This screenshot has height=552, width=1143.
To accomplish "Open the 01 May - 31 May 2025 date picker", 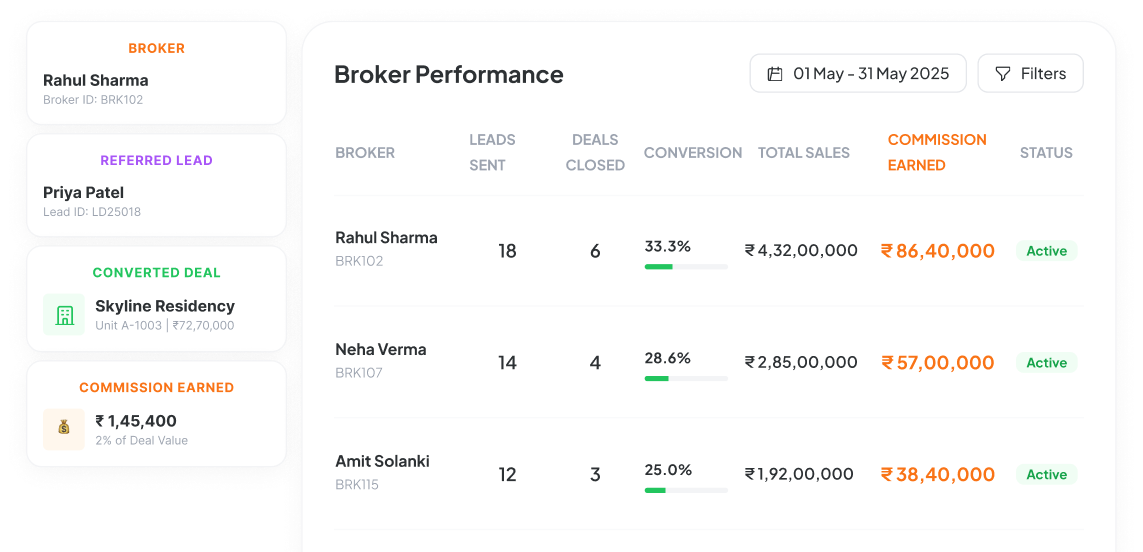I will (x=858, y=74).
